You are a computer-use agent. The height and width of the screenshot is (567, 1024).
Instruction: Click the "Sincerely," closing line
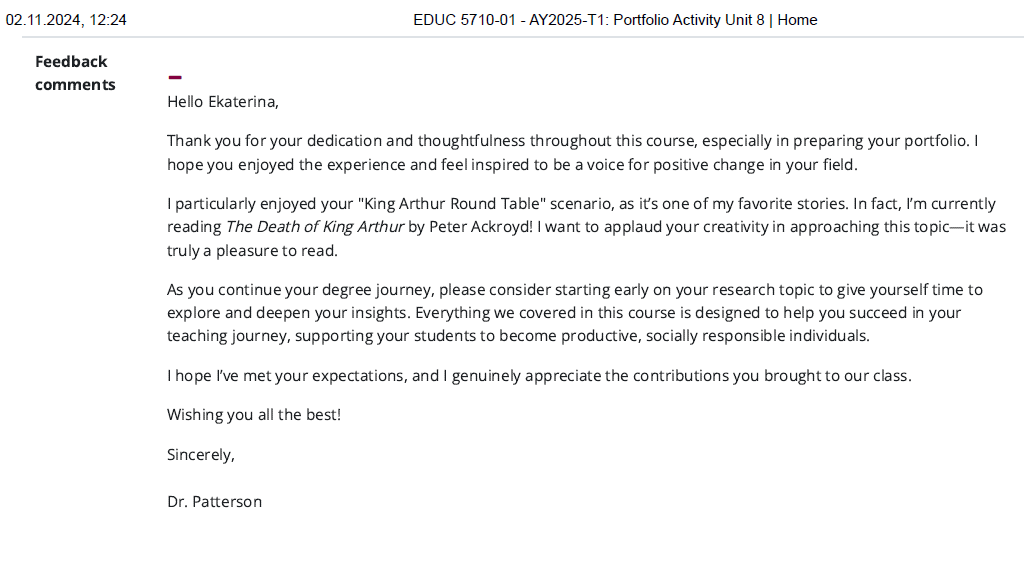[x=201, y=455]
